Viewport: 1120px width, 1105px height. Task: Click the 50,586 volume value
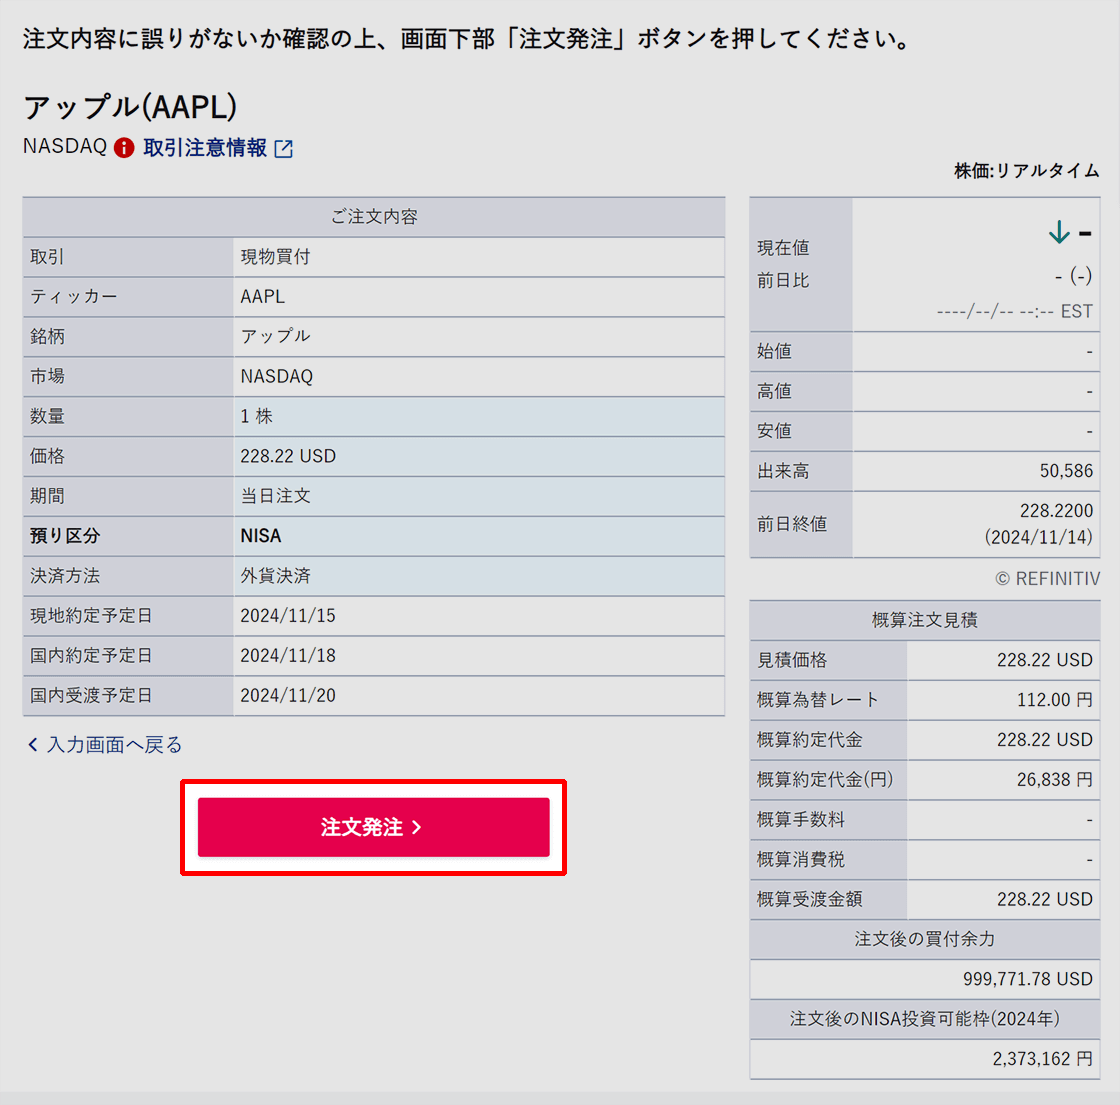point(1066,471)
